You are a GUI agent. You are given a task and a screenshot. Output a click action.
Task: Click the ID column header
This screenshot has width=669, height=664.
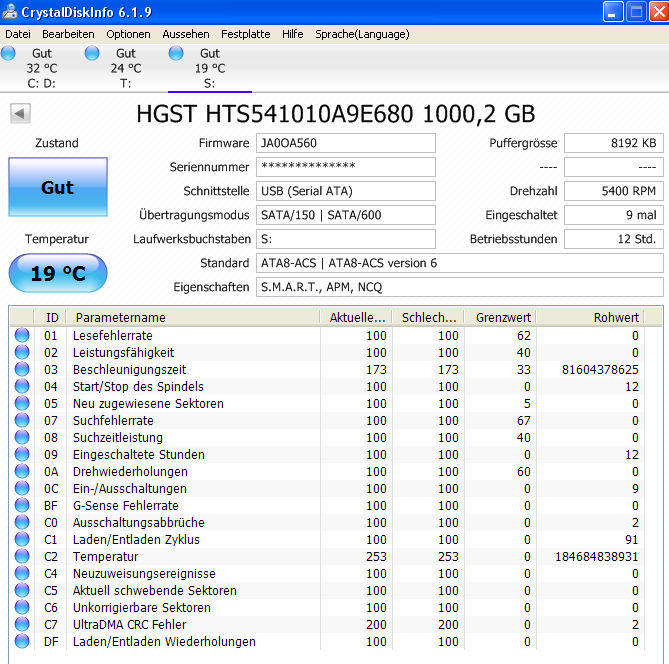[50, 317]
